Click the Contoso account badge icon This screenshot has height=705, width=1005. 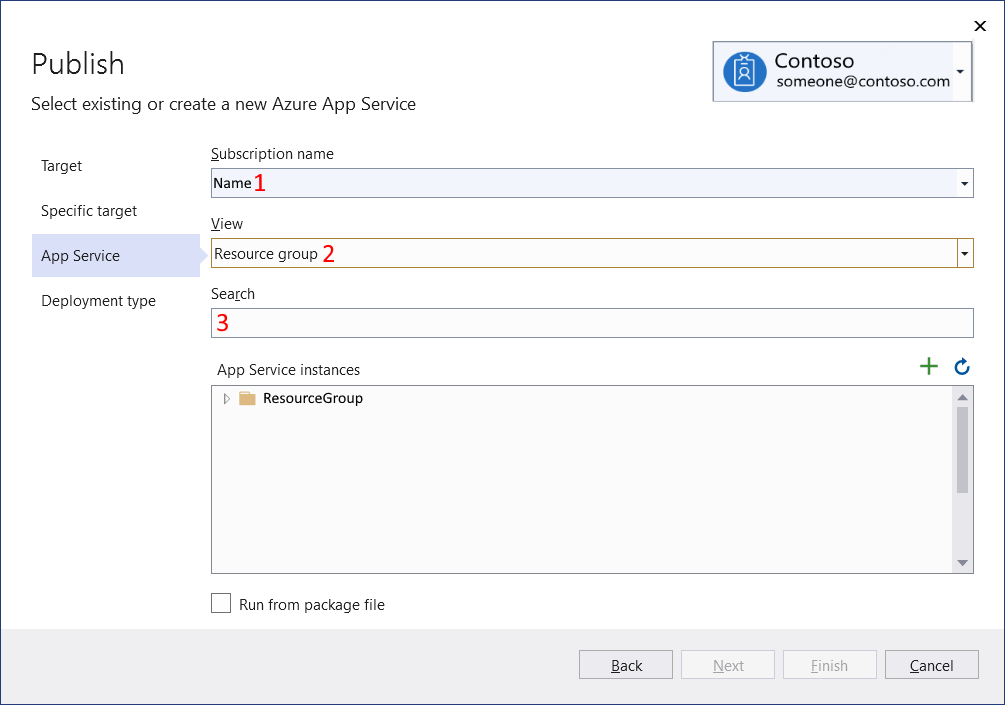point(743,71)
